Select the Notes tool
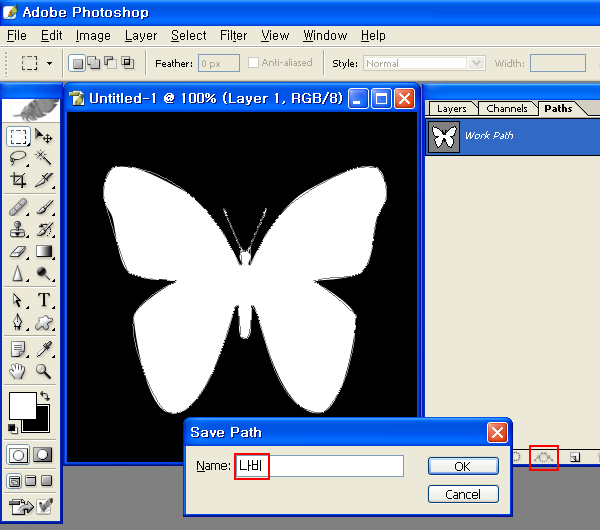 coord(18,349)
